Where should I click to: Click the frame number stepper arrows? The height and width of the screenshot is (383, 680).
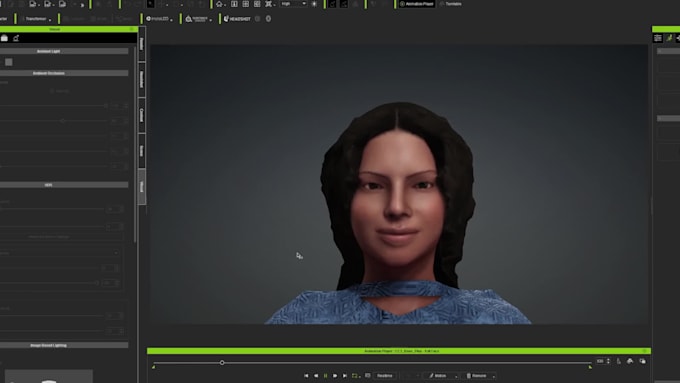point(608,361)
